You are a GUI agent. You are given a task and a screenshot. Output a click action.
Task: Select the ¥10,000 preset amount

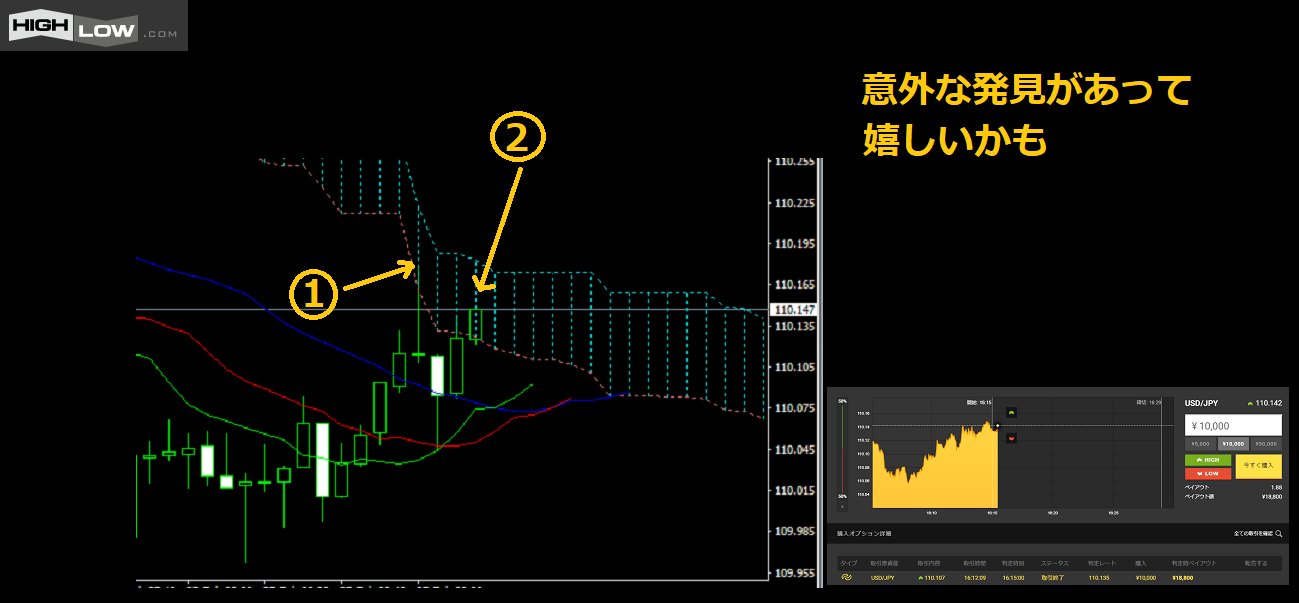click(x=1233, y=443)
